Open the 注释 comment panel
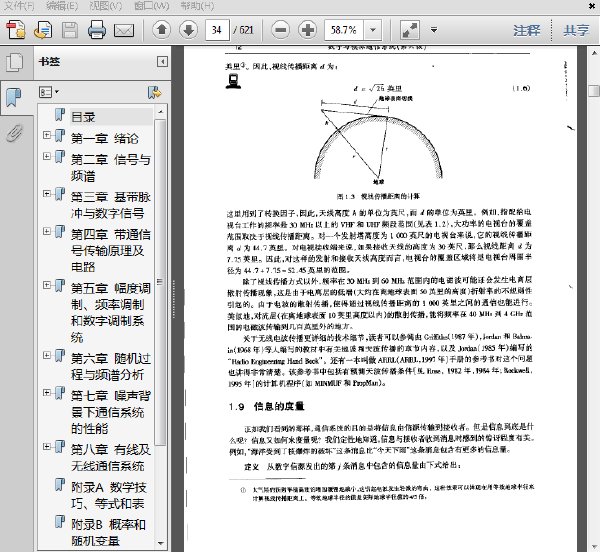Viewport: 600px width, 552px height. click(527, 30)
